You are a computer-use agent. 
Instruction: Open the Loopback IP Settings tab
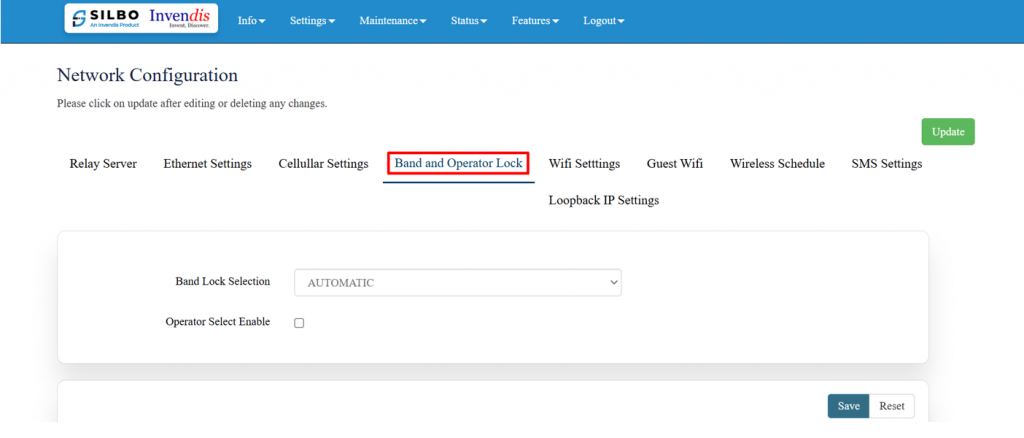pos(603,201)
